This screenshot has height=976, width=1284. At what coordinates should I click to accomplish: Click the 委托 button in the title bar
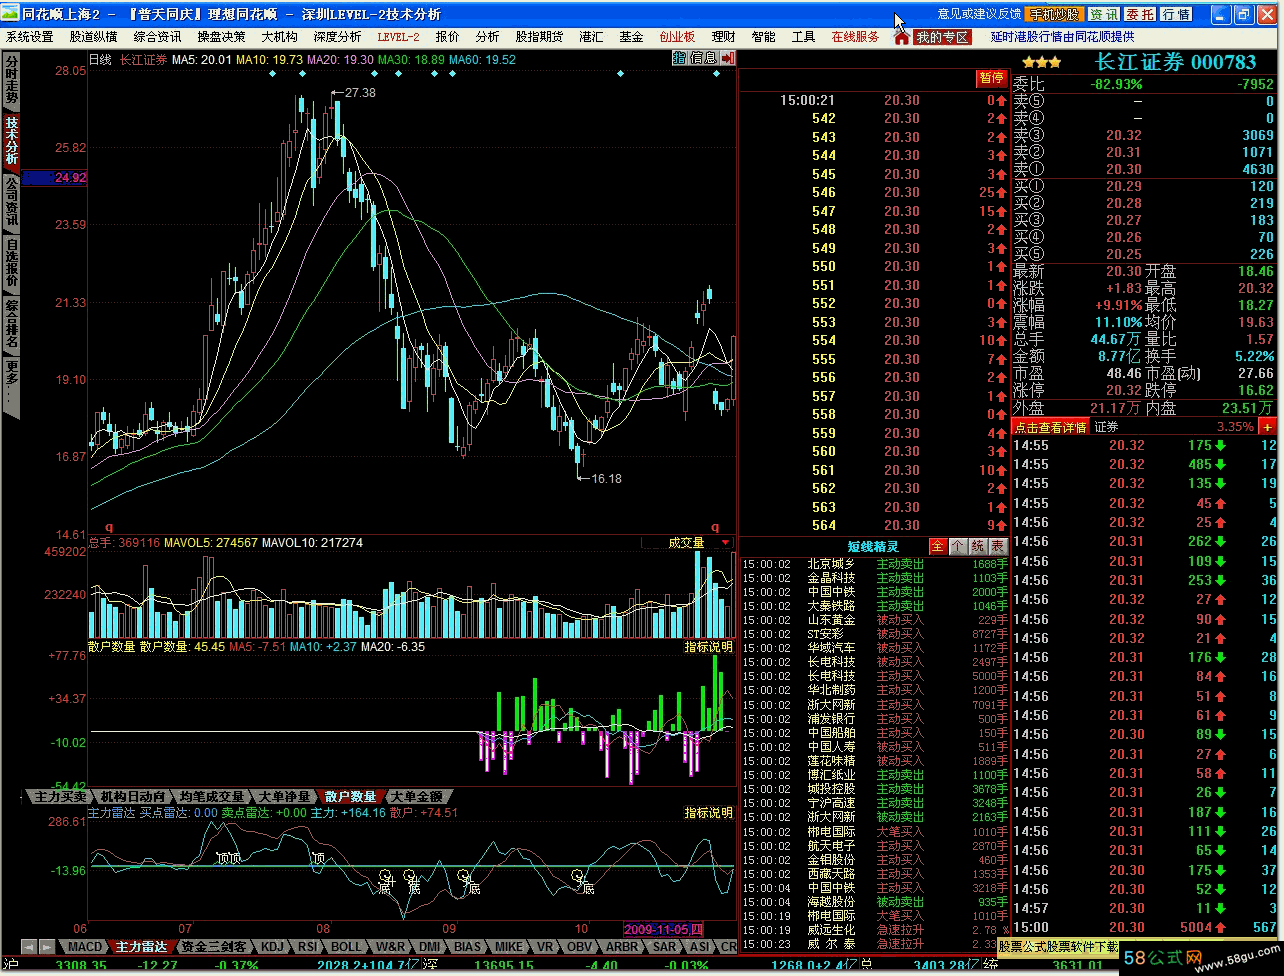(x=1140, y=14)
